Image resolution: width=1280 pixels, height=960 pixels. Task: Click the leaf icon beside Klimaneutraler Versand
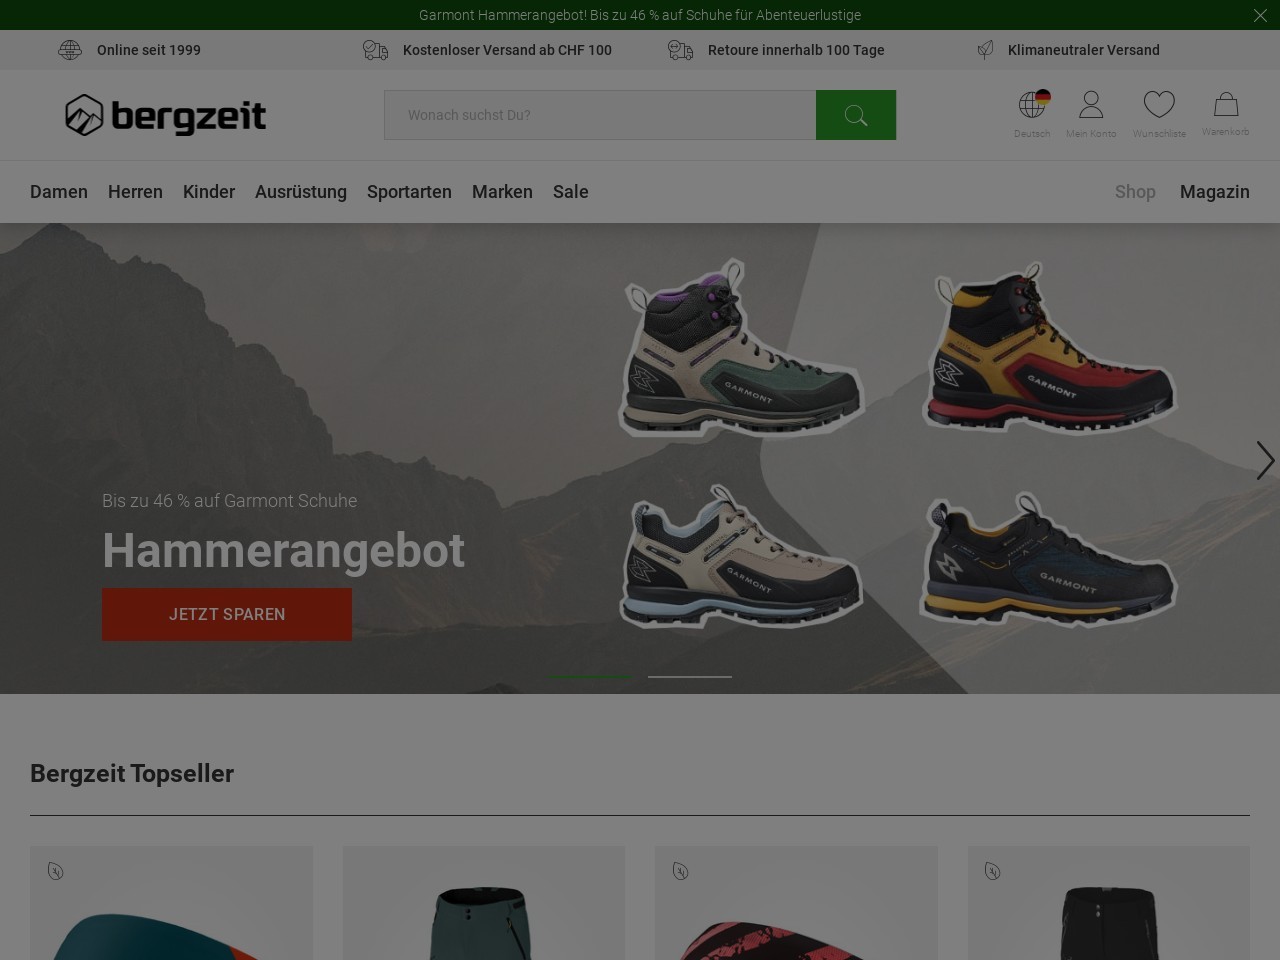coord(985,50)
